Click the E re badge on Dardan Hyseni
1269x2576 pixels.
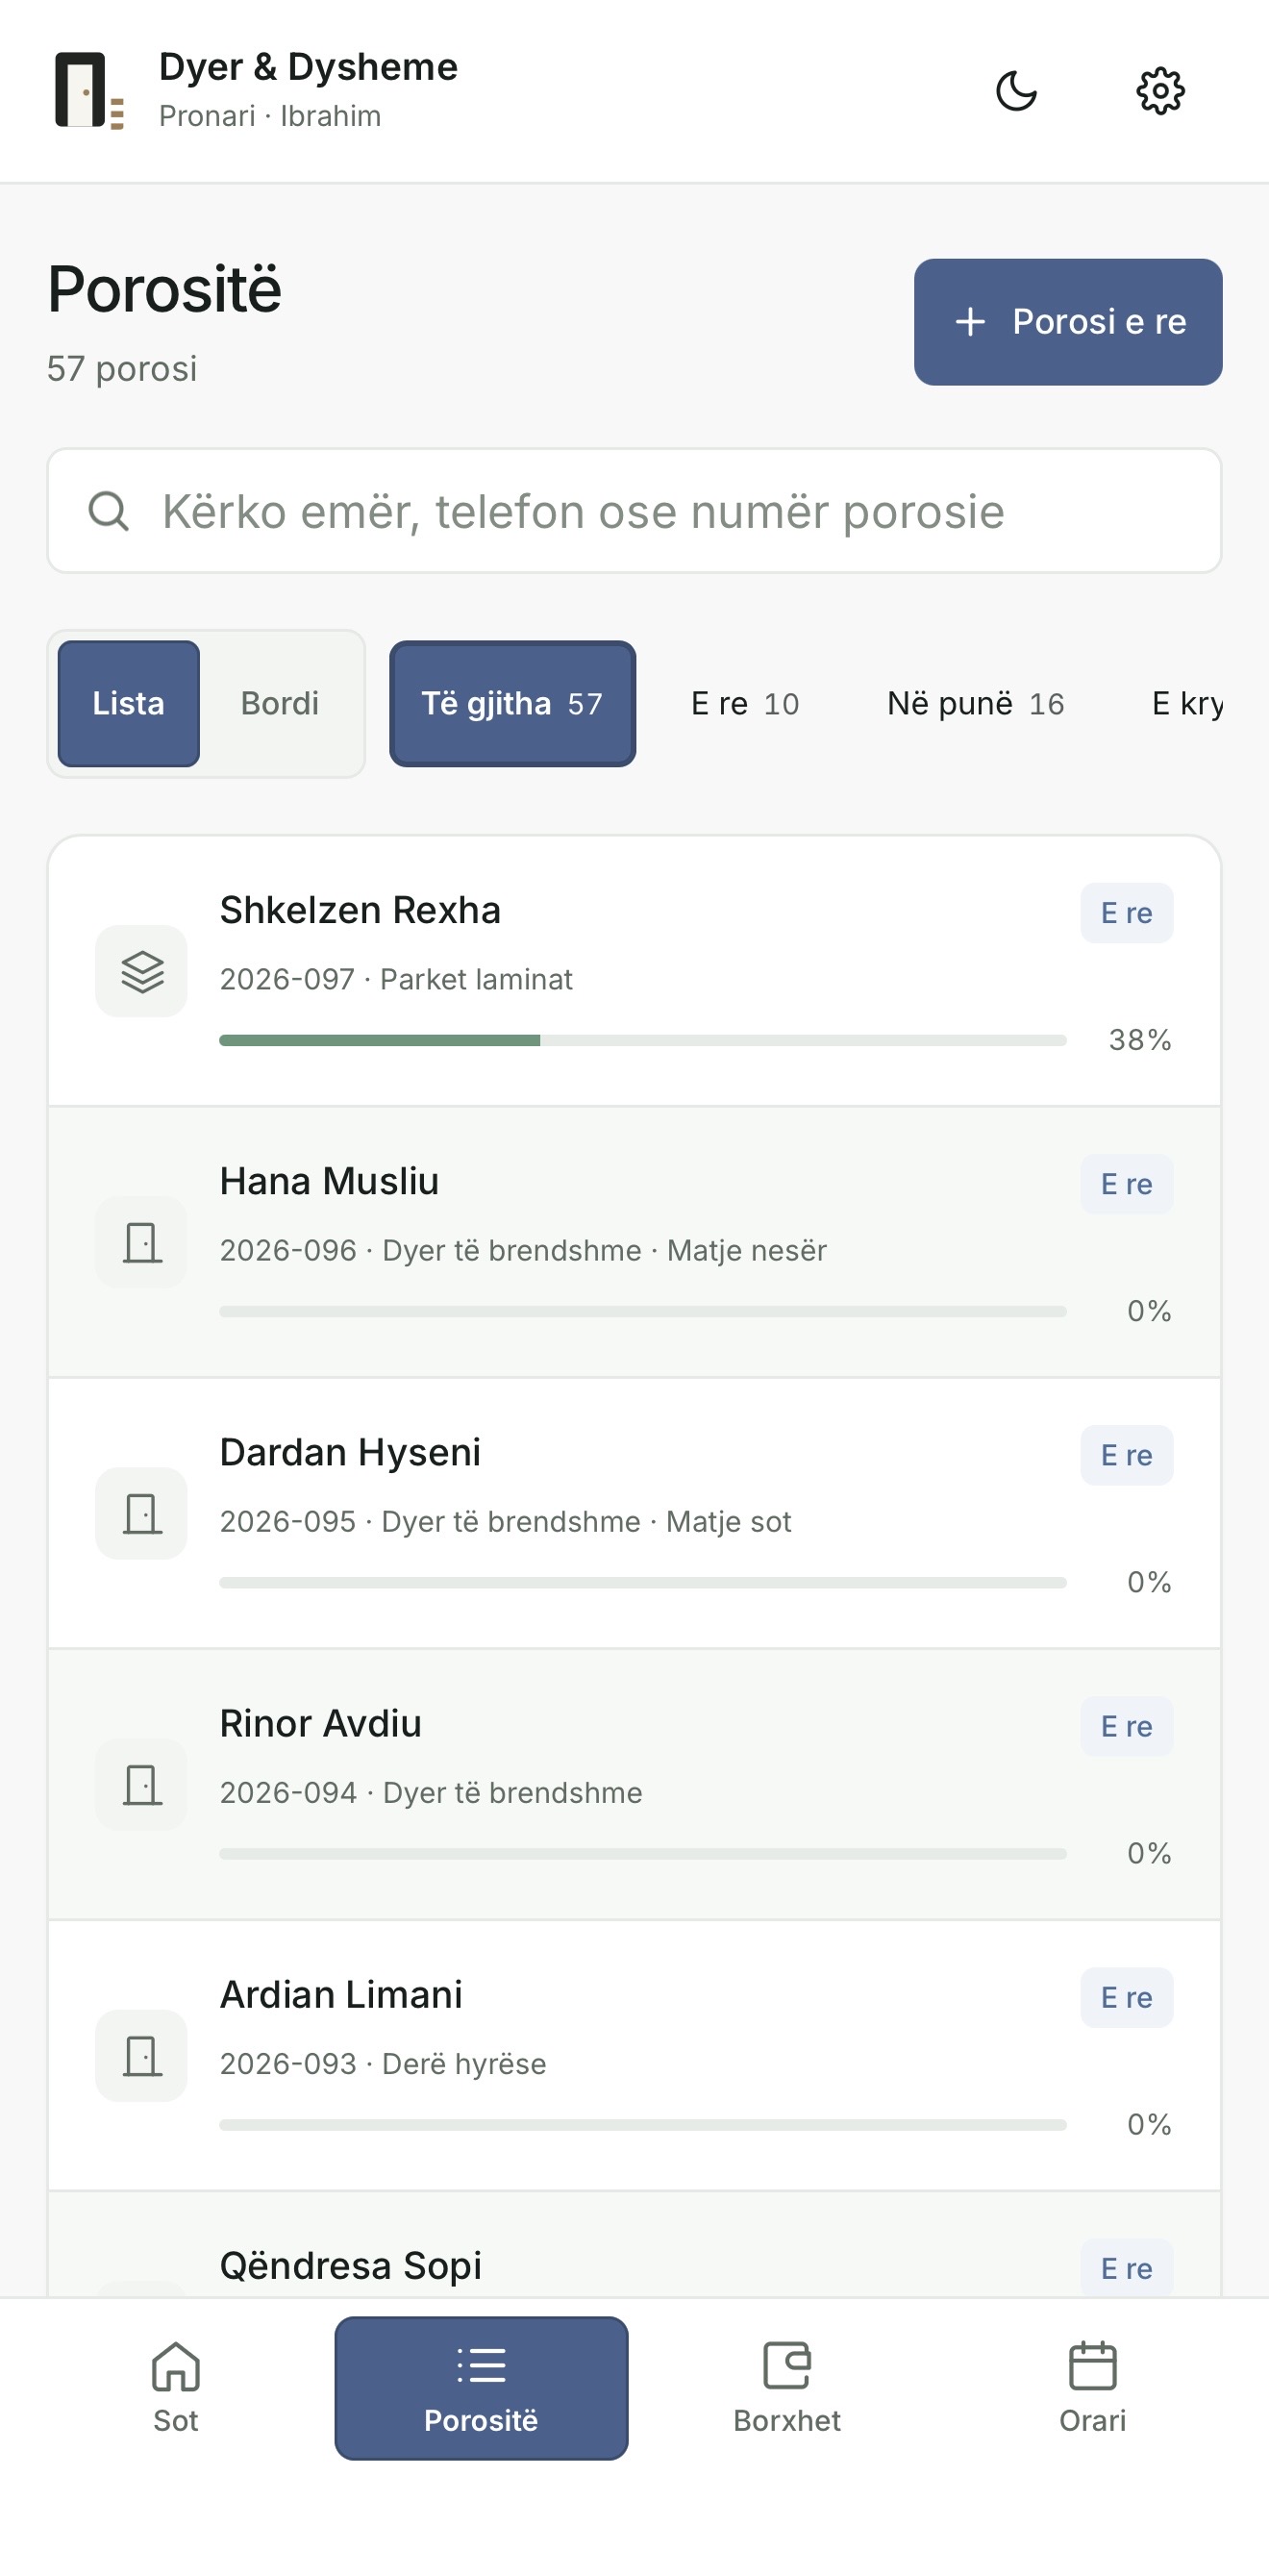pyautogui.click(x=1126, y=1455)
